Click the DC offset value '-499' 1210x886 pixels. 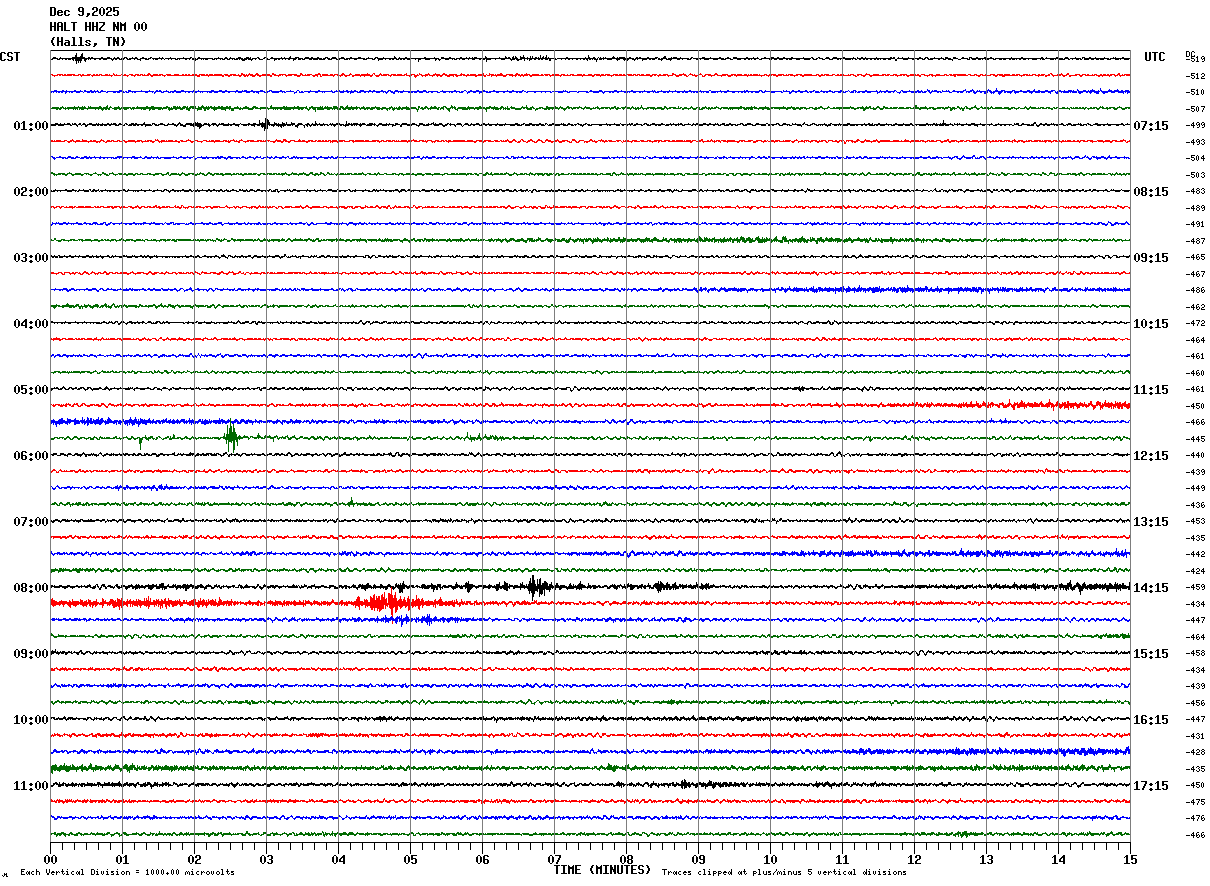(x=1195, y=125)
